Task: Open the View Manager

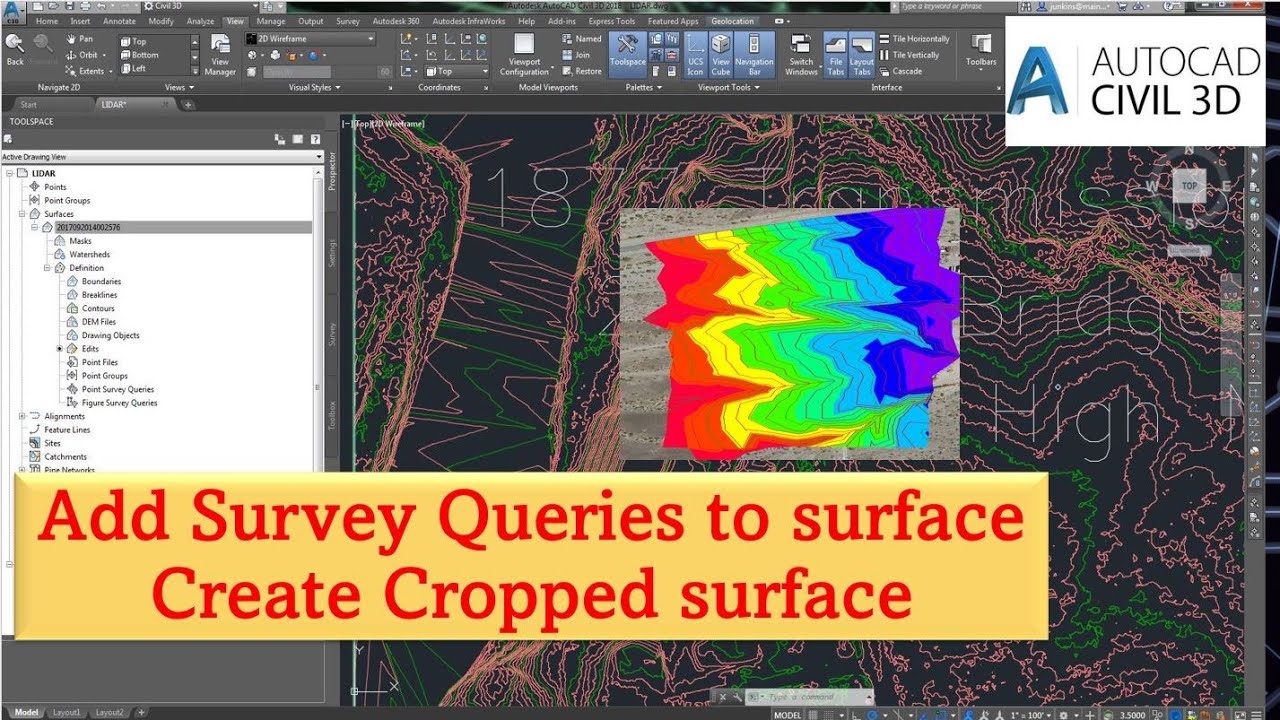Action: pyautogui.click(x=220, y=55)
